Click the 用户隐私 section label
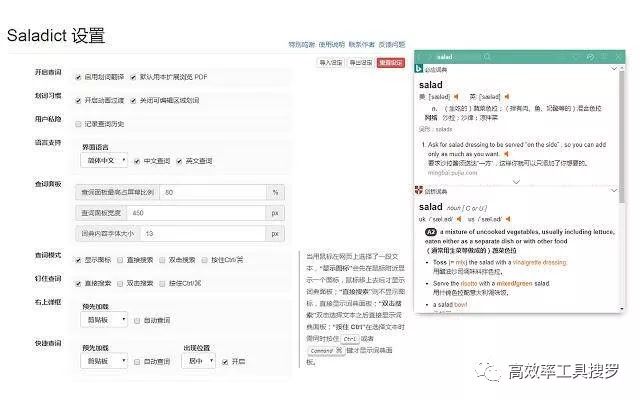This screenshot has width=640, height=400. tap(48, 119)
